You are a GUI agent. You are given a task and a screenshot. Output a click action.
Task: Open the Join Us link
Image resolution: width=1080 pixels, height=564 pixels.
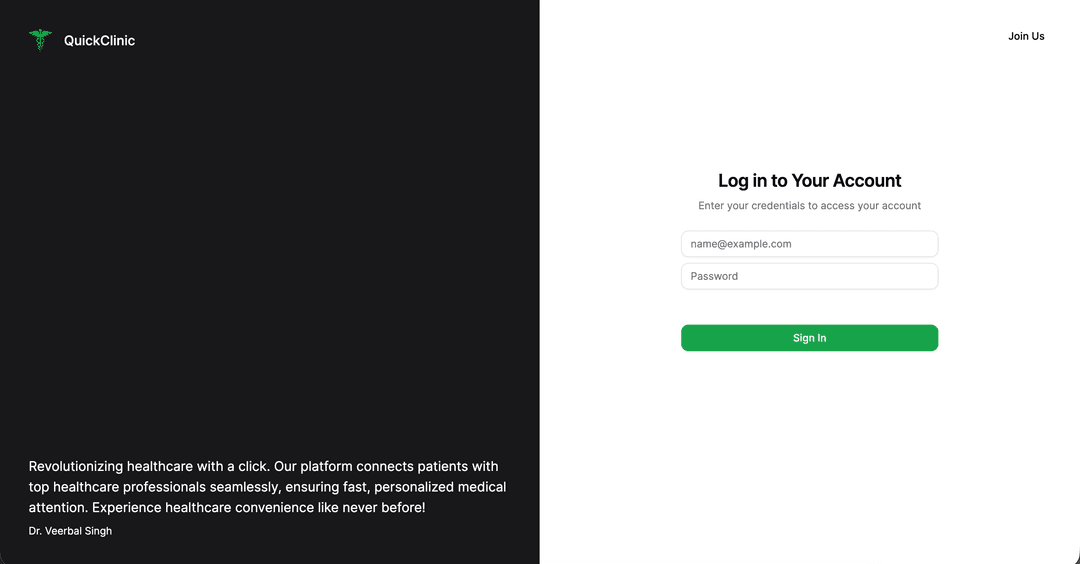1026,36
